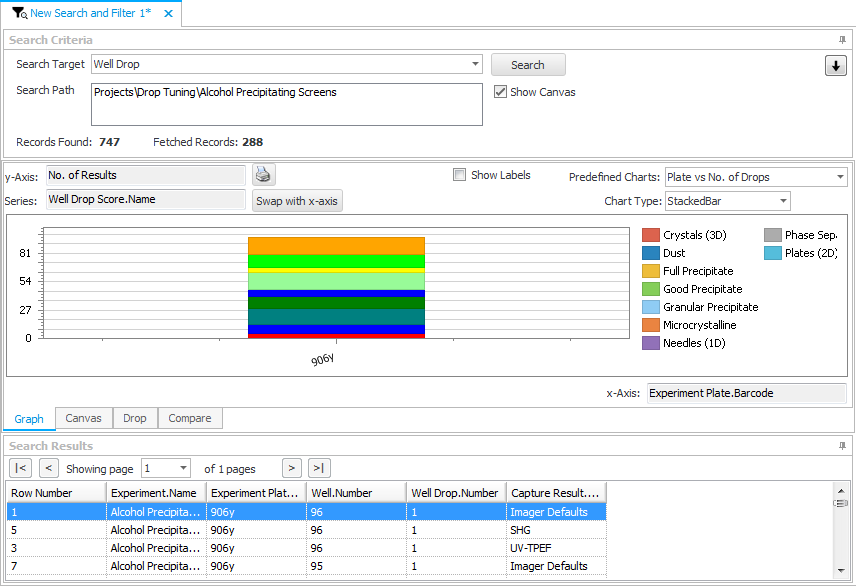Pin the Search Results panel
The image size is (856, 586).
tap(842, 446)
